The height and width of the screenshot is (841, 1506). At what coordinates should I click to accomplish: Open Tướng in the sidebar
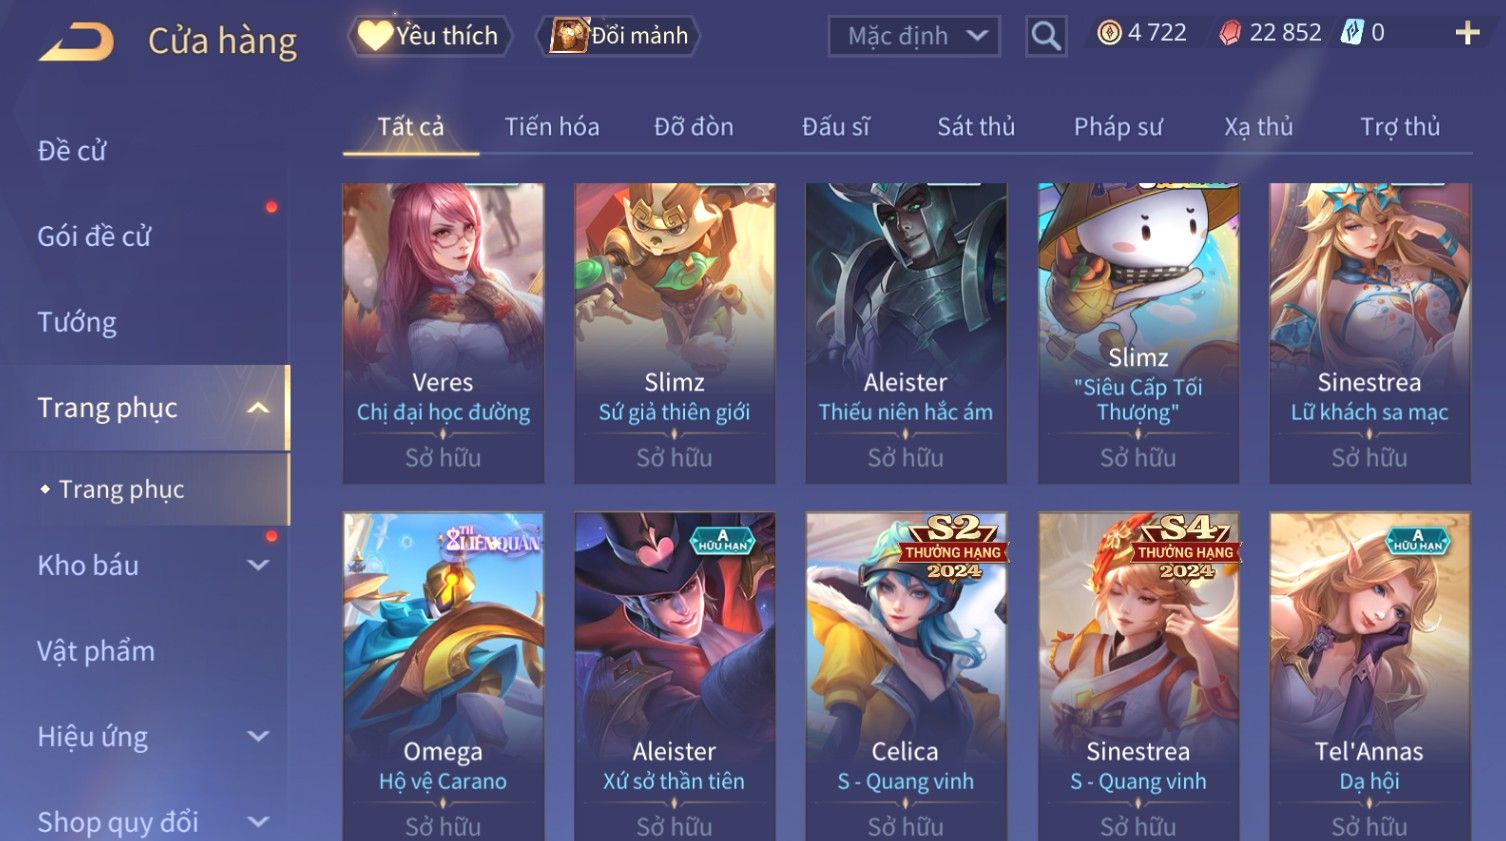(77, 322)
